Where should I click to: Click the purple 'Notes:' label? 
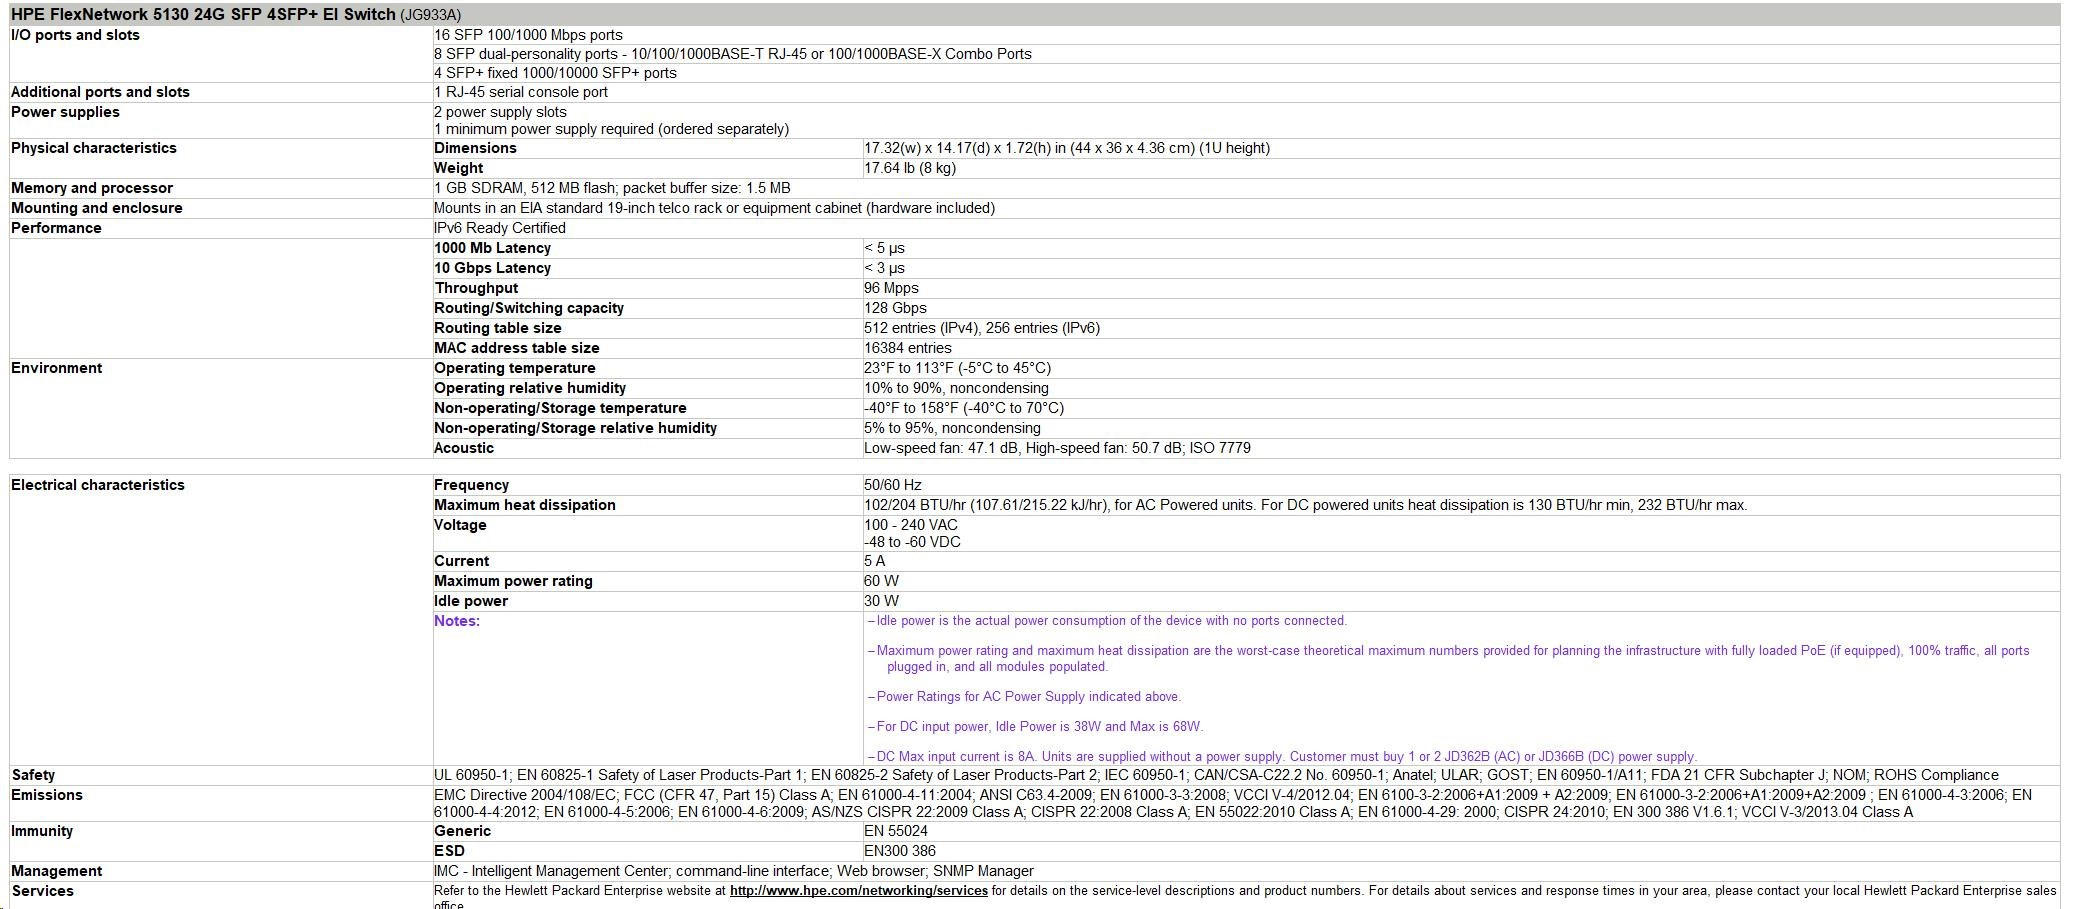[x=456, y=621]
